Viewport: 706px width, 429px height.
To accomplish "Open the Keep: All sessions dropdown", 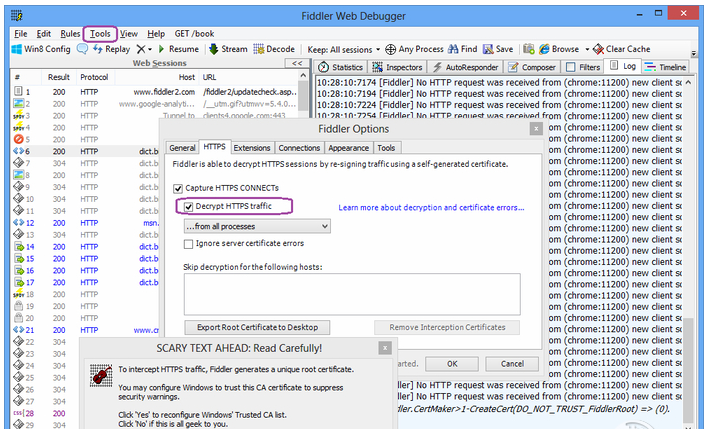I will click(344, 50).
